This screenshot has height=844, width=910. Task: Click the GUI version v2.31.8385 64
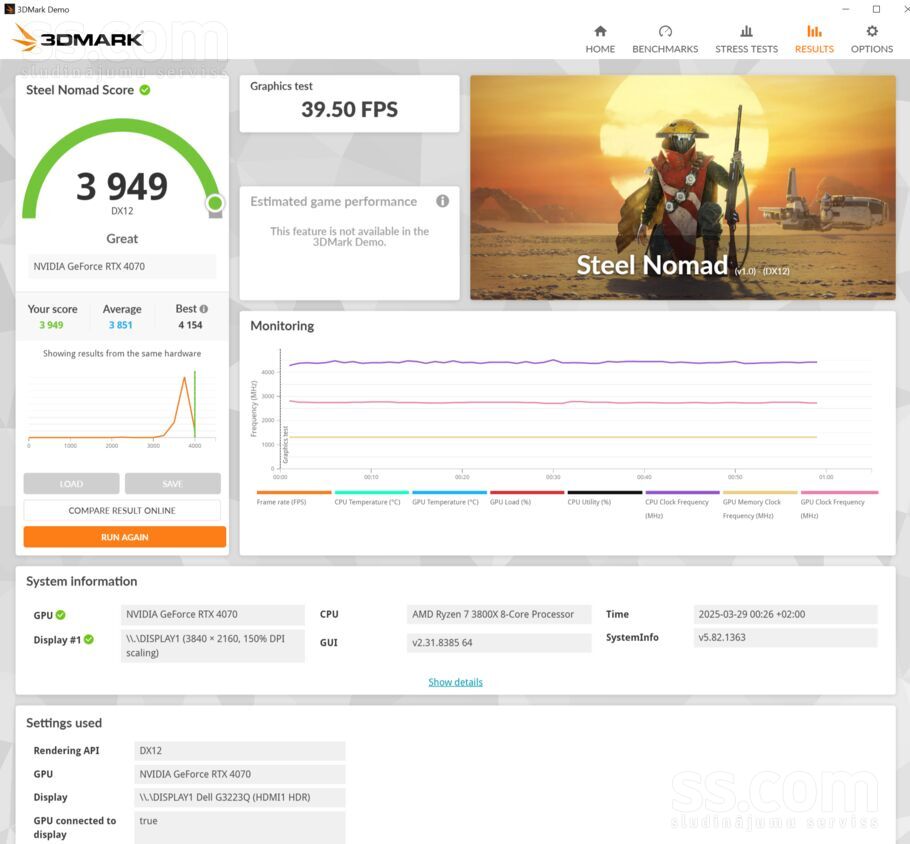coord(499,643)
